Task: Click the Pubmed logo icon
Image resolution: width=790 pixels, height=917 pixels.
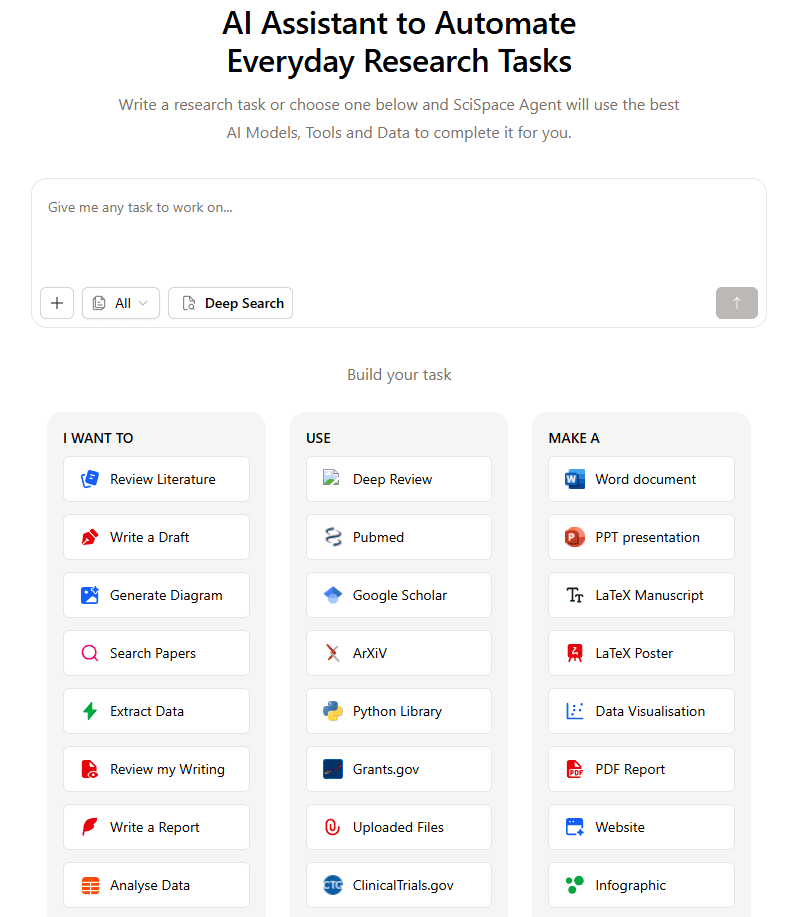Action: click(x=333, y=537)
